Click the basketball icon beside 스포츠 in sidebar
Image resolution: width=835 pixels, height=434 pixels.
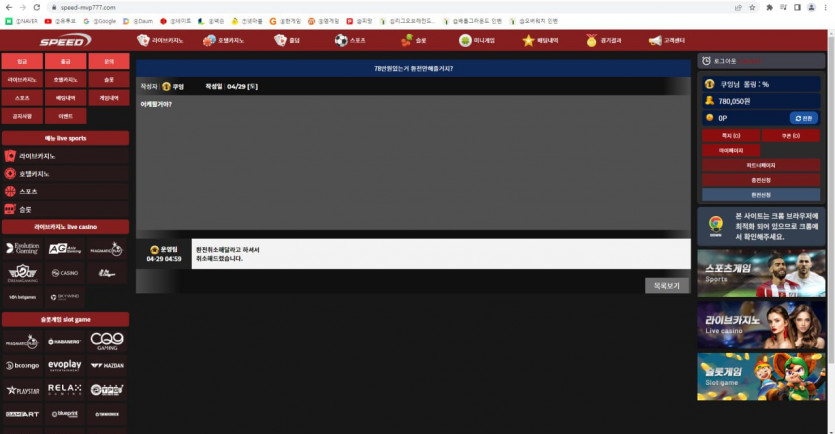point(10,191)
